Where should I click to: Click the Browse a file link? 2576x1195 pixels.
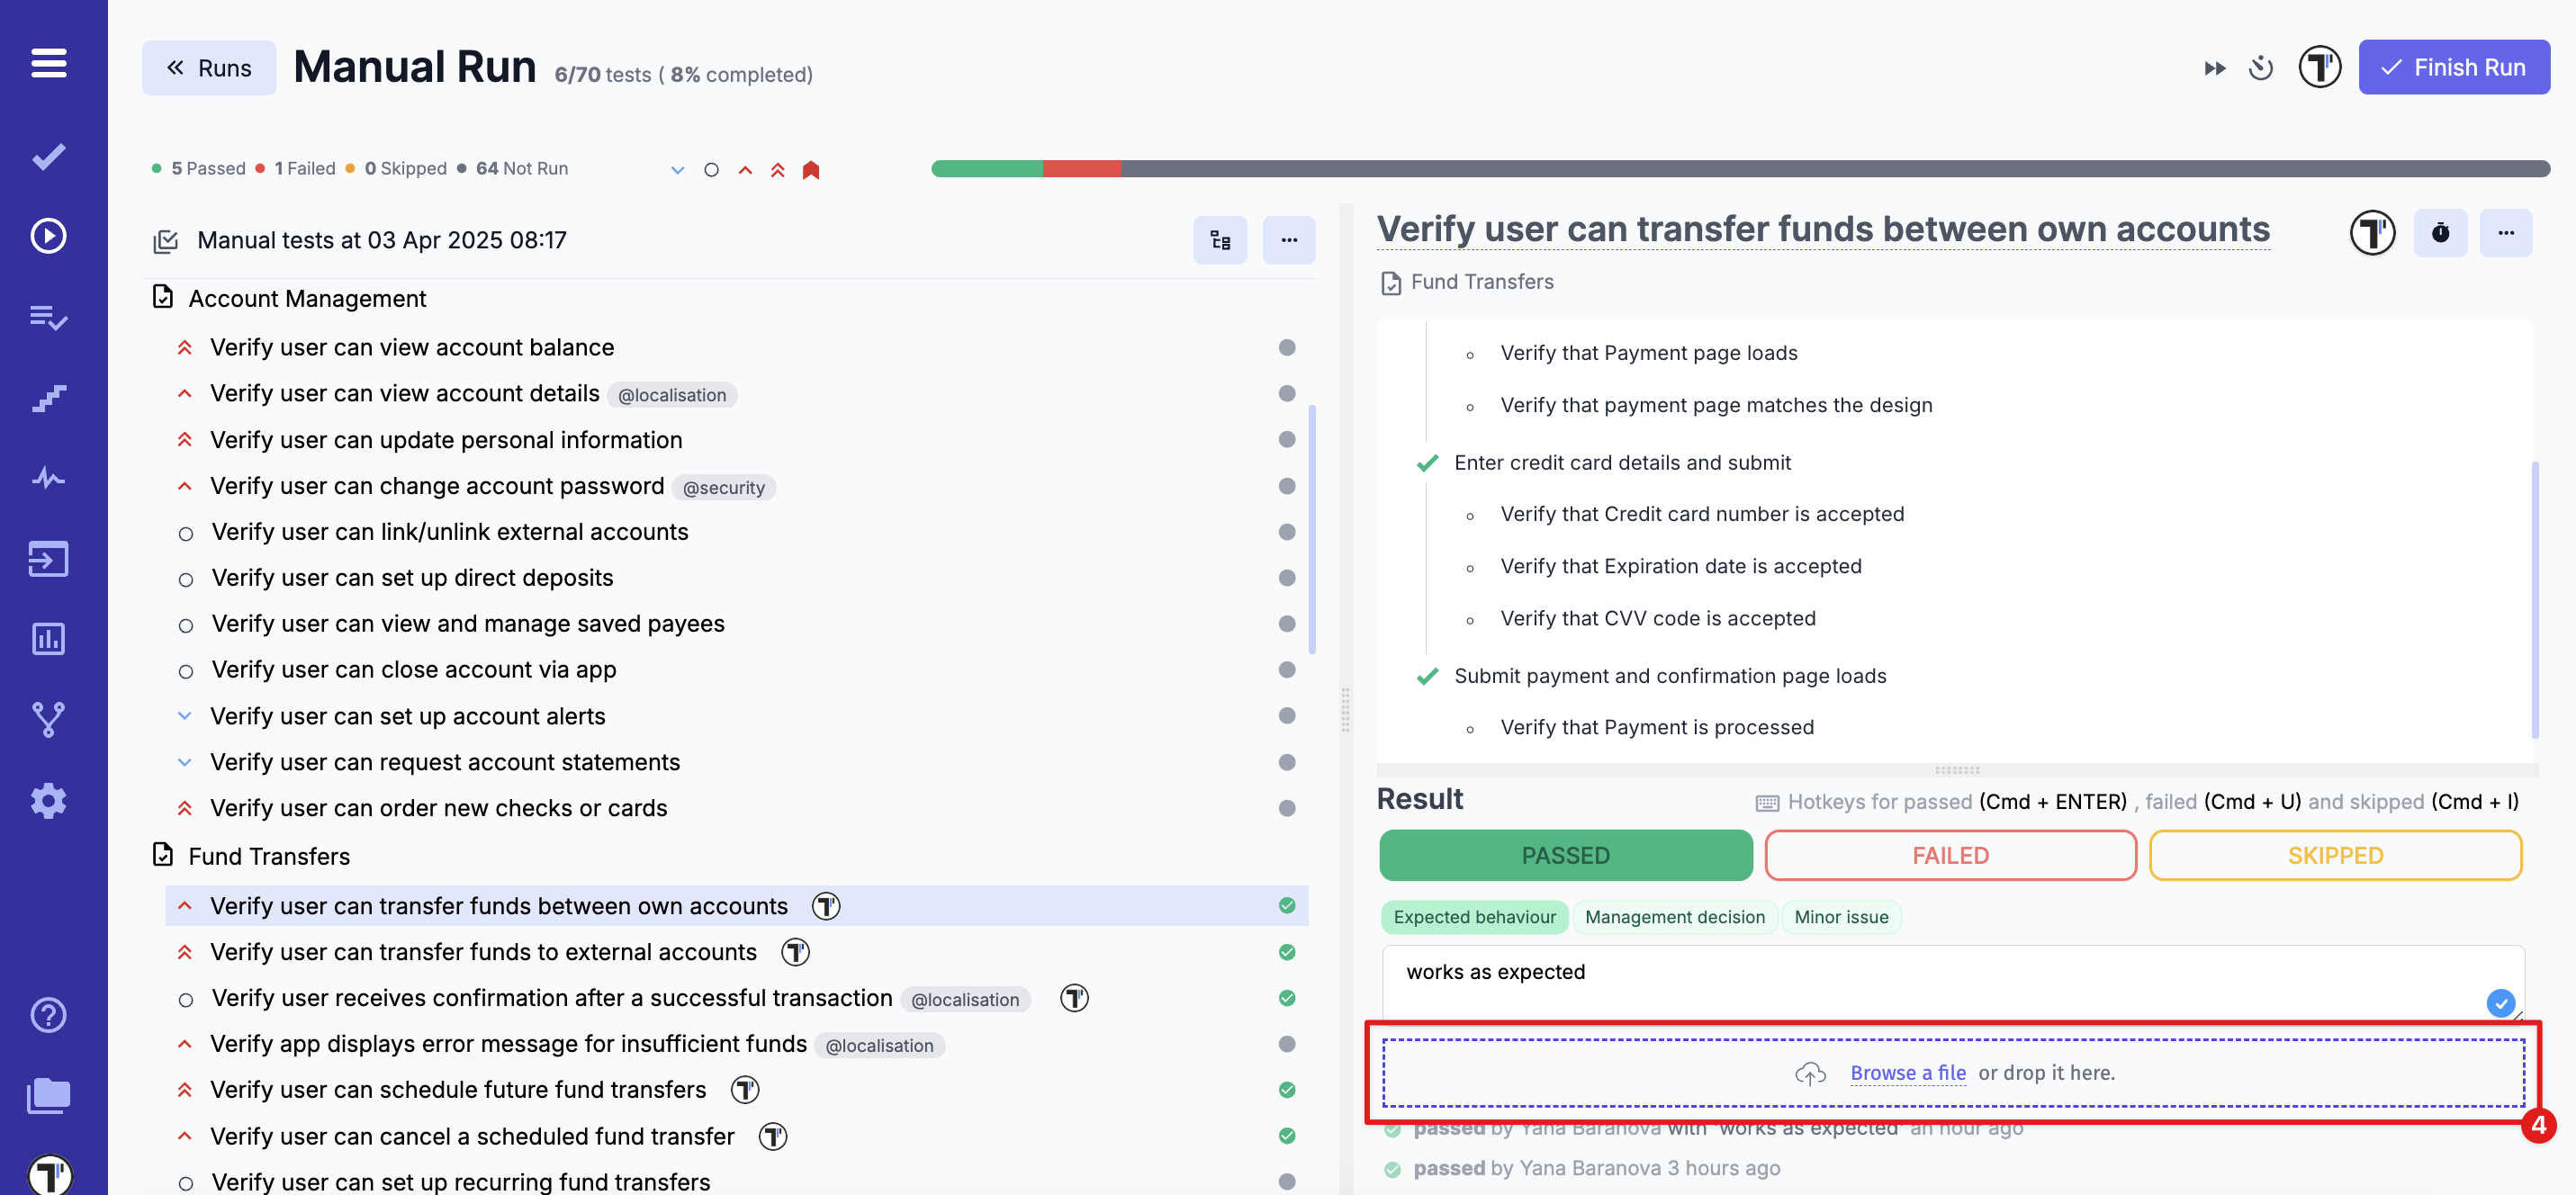coord(1907,1072)
